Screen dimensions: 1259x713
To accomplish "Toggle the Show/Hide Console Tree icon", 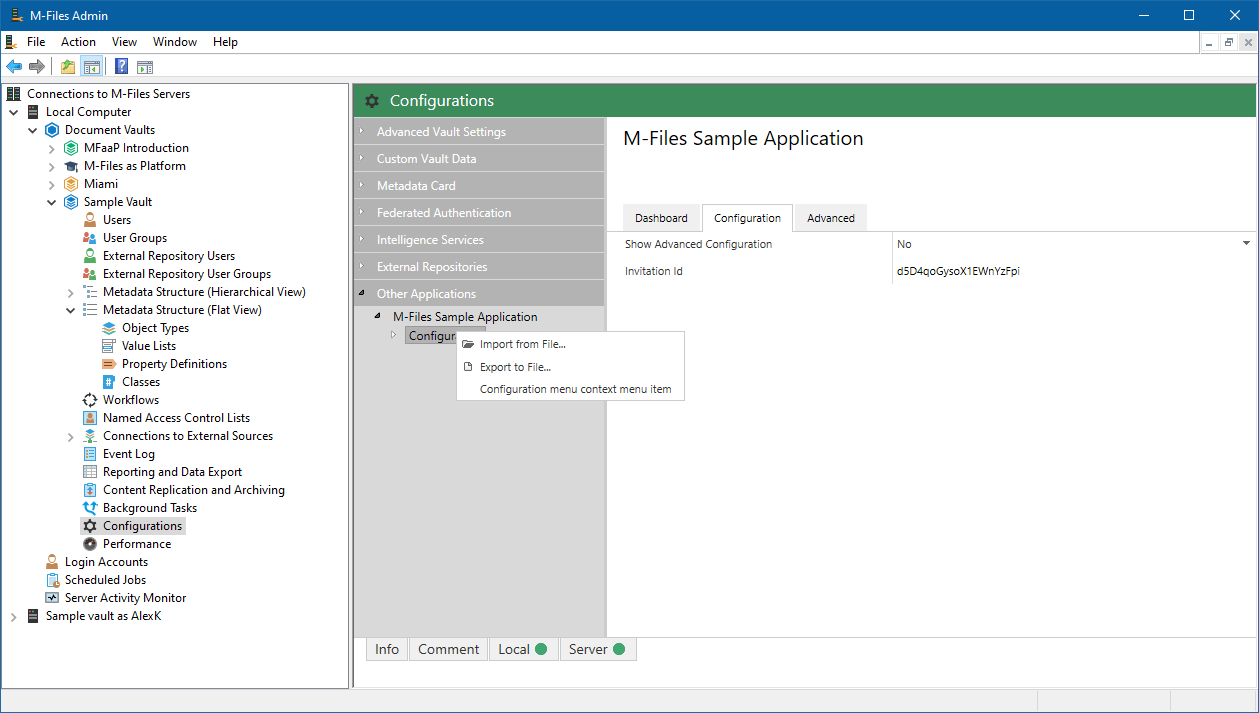I will pyautogui.click(x=91, y=67).
